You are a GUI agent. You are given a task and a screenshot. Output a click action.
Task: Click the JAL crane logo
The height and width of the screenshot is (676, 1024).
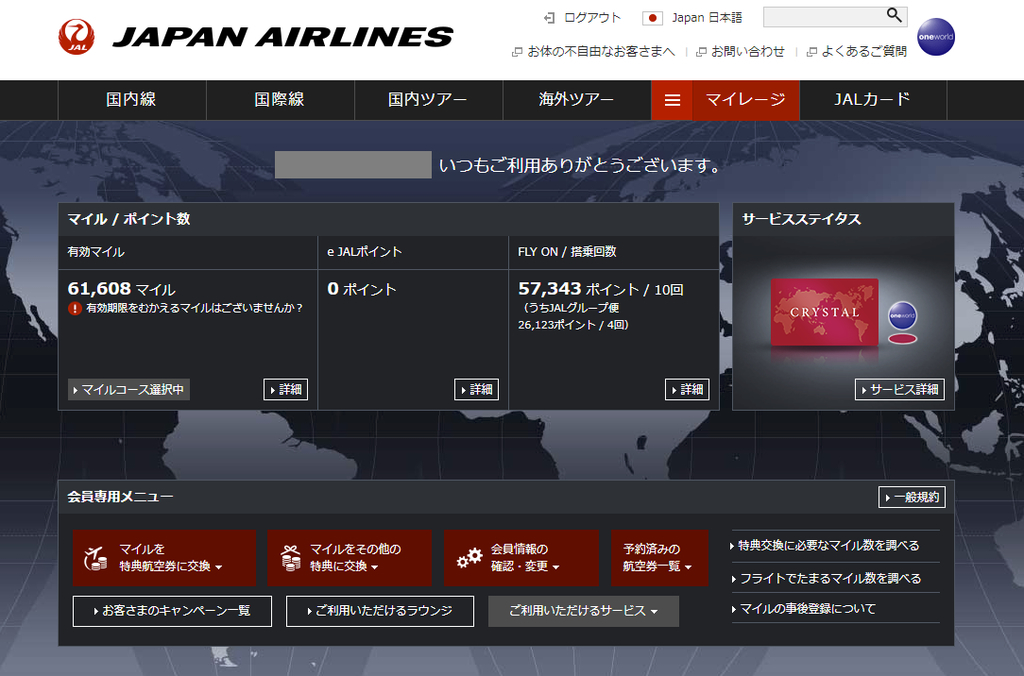76,37
